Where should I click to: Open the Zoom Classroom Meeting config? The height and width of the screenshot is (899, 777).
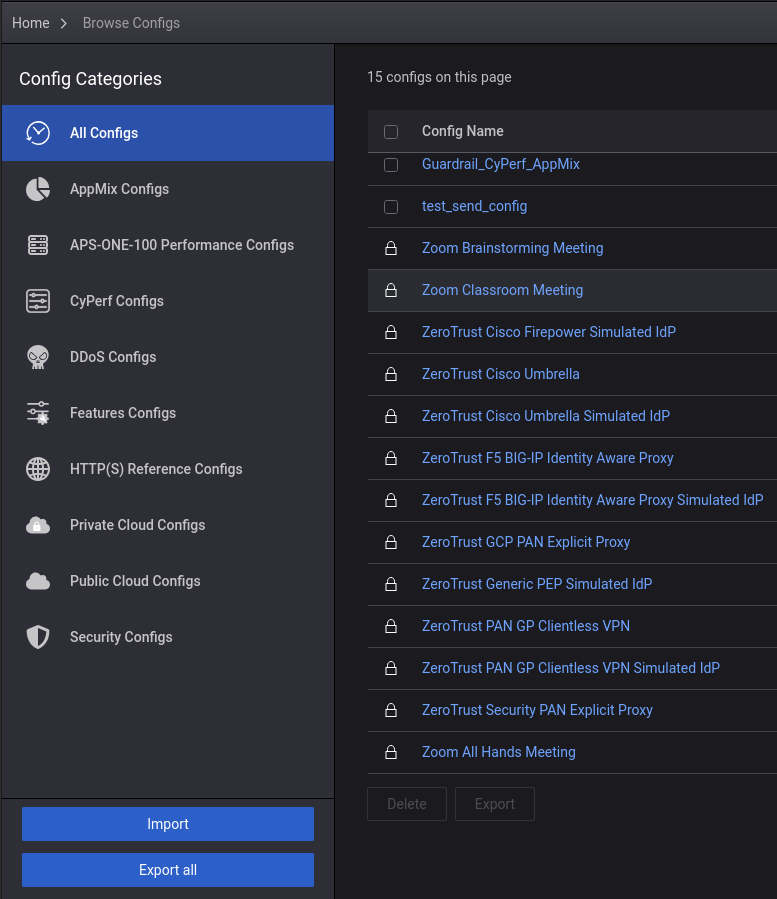(502, 290)
